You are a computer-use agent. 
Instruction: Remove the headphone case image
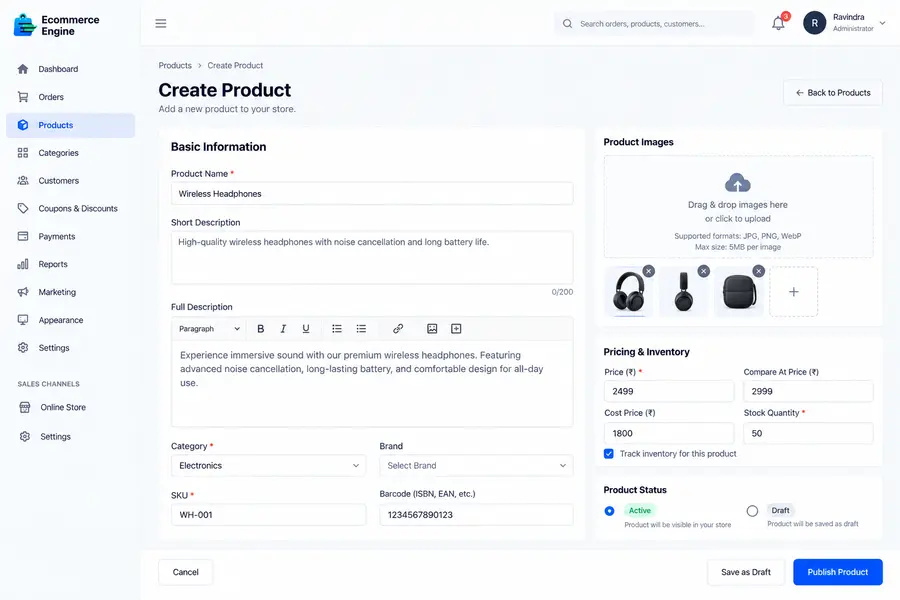pyautogui.click(x=759, y=271)
